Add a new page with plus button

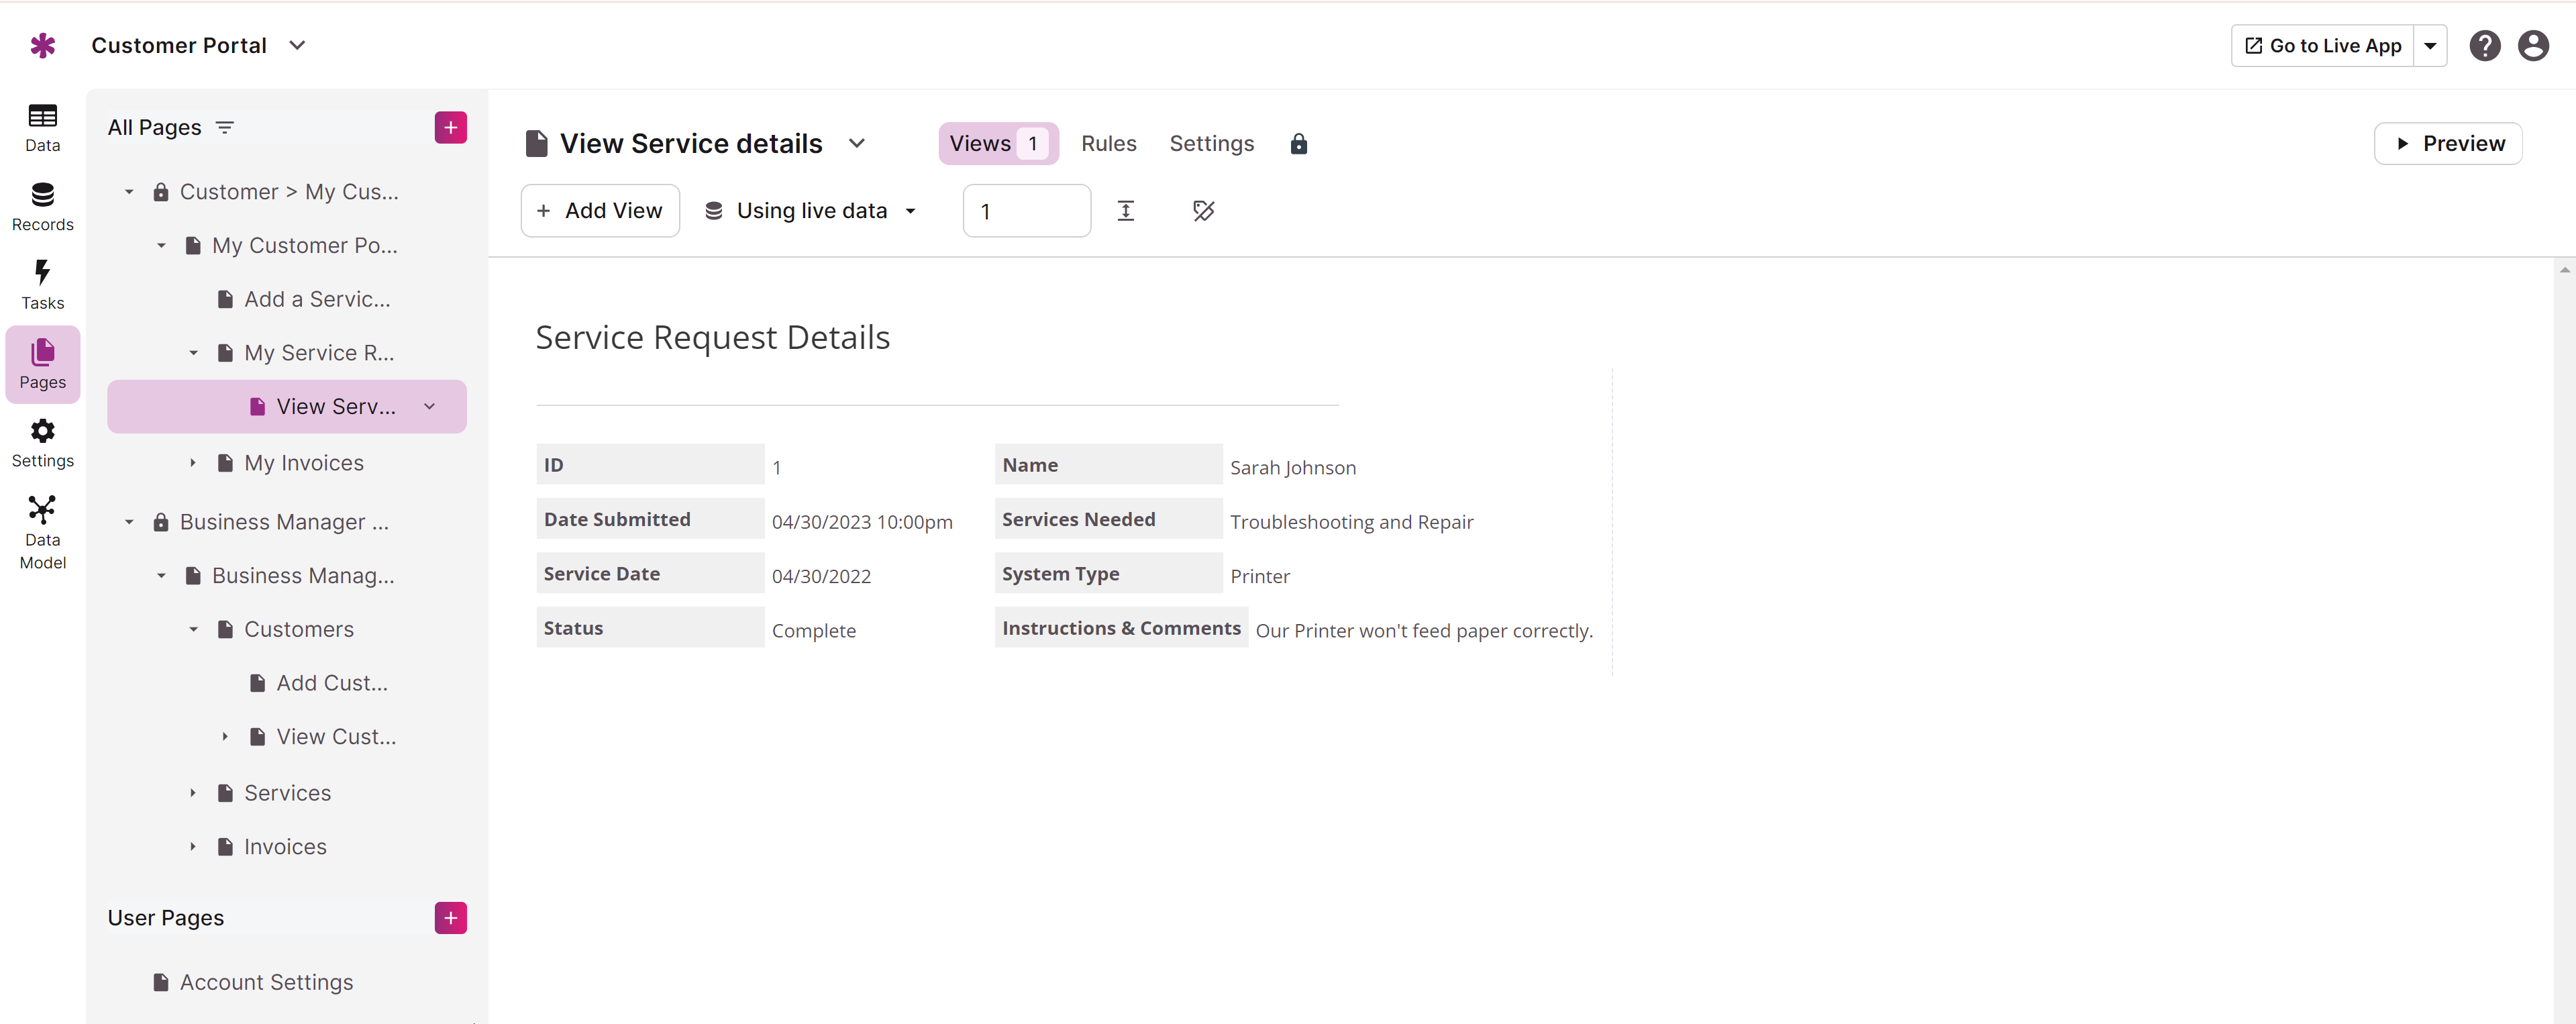tap(450, 128)
